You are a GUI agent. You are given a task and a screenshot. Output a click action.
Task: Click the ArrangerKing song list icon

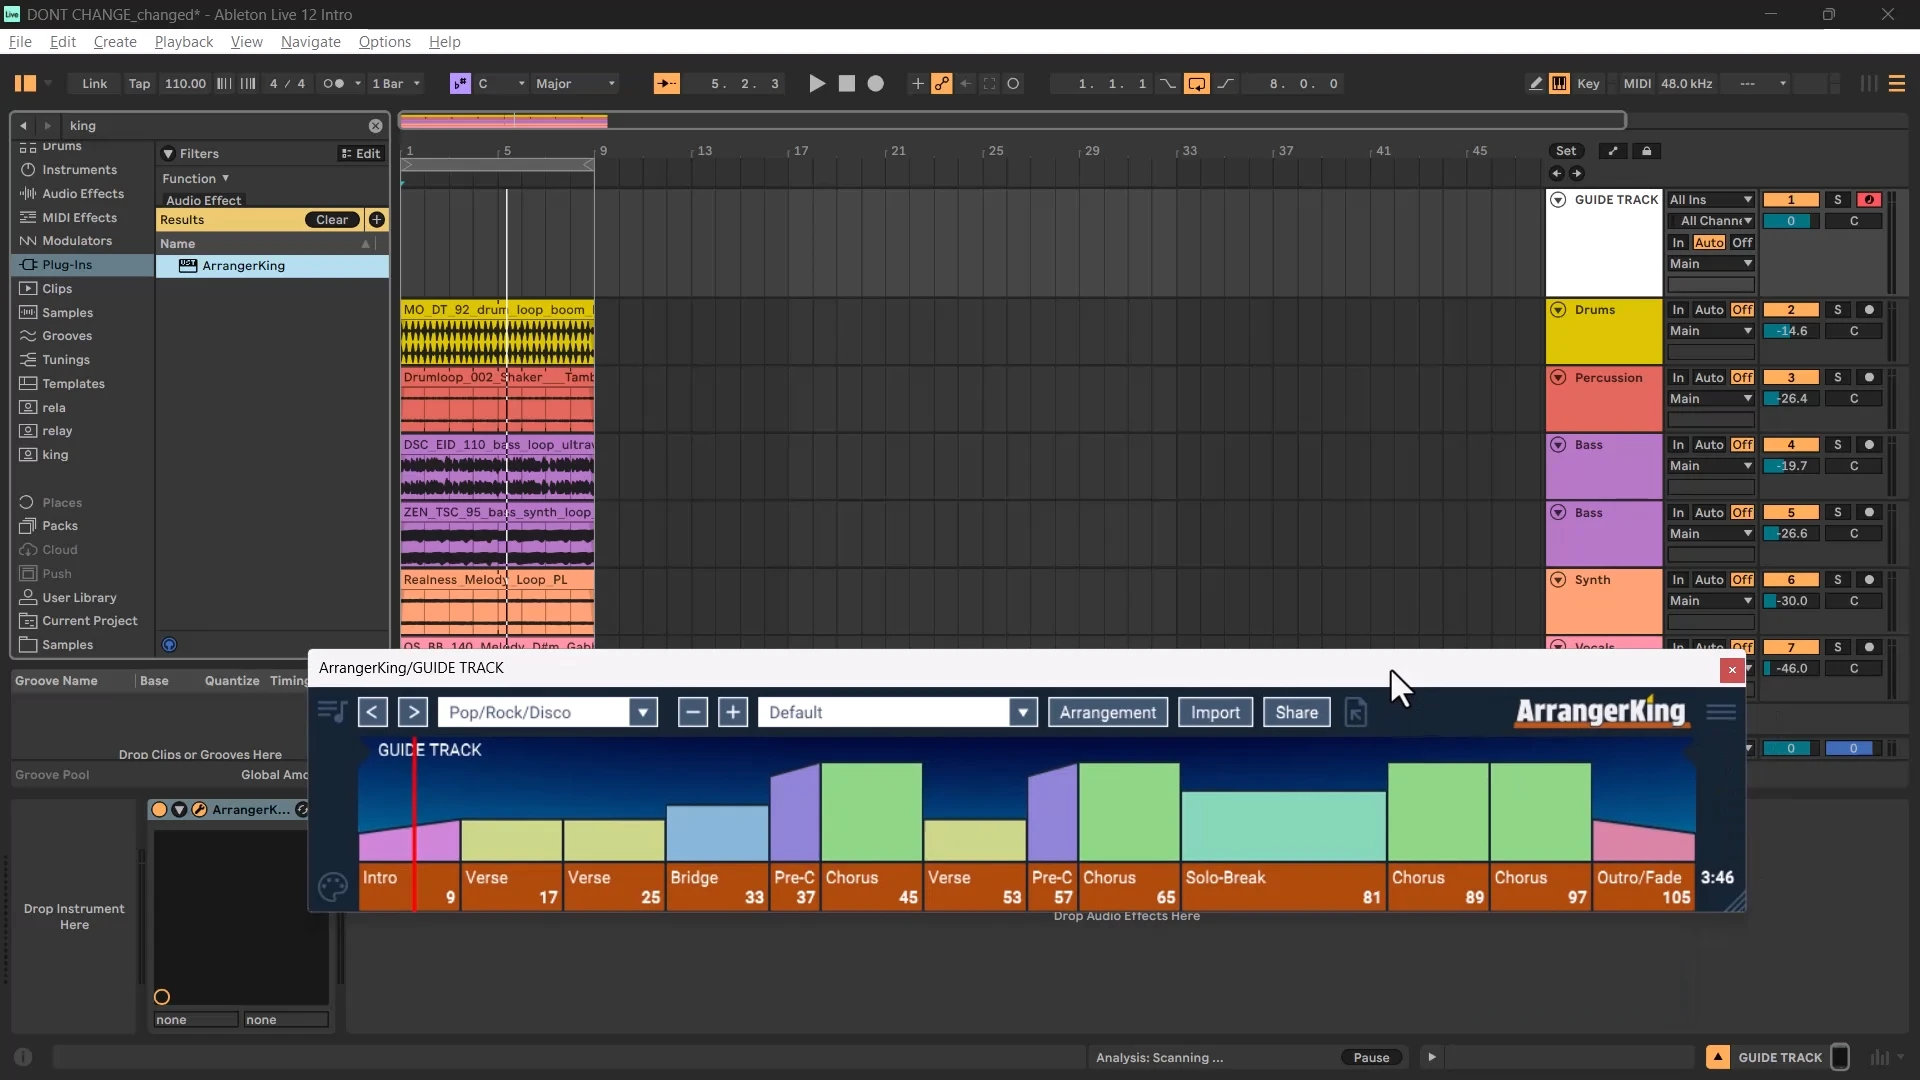click(332, 712)
